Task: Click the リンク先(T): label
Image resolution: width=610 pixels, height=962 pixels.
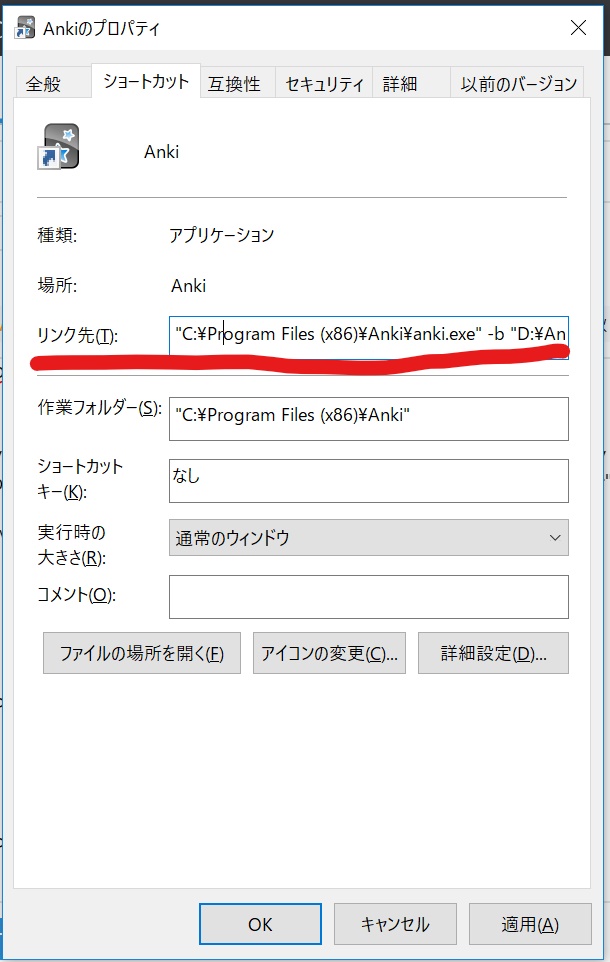Action: 77,336
